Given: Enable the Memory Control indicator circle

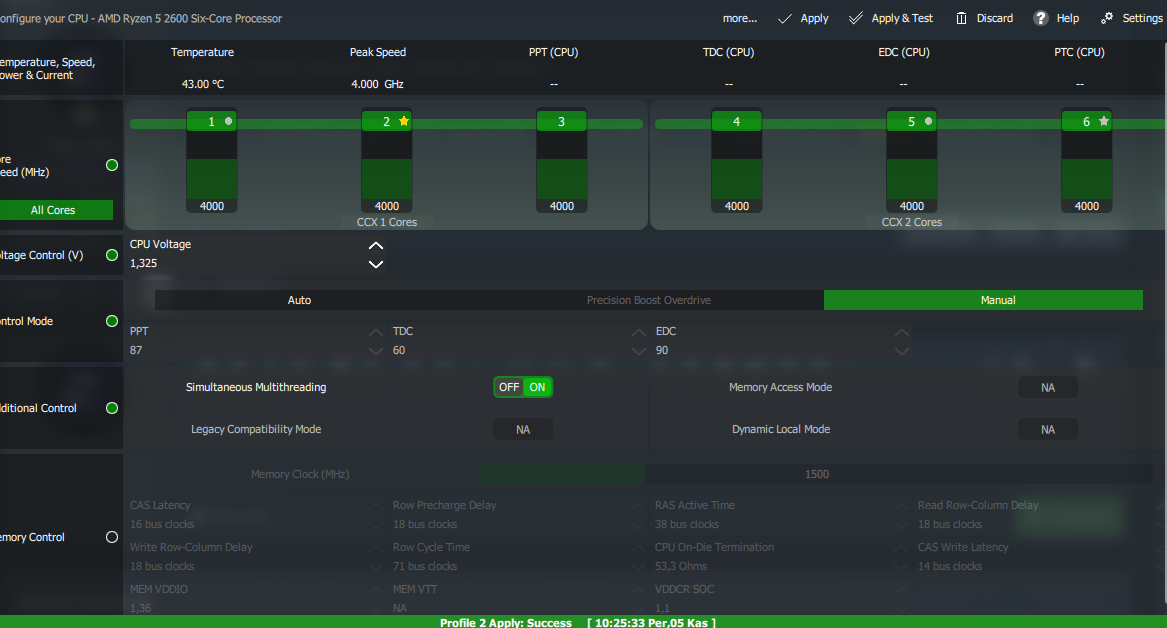Looking at the screenshot, I should click(112, 537).
